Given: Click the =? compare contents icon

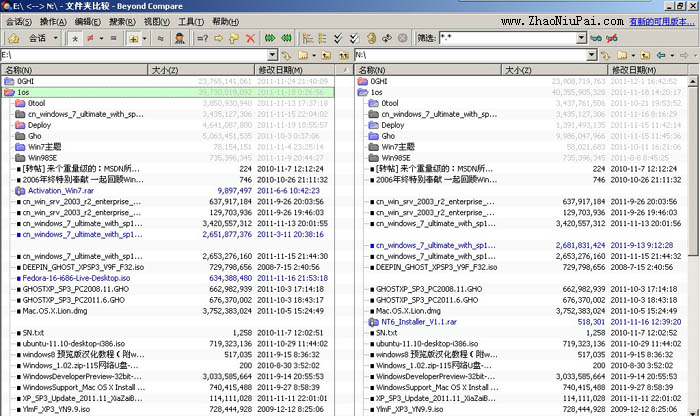Looking at the screenshot, I should (x=202, y=38).
